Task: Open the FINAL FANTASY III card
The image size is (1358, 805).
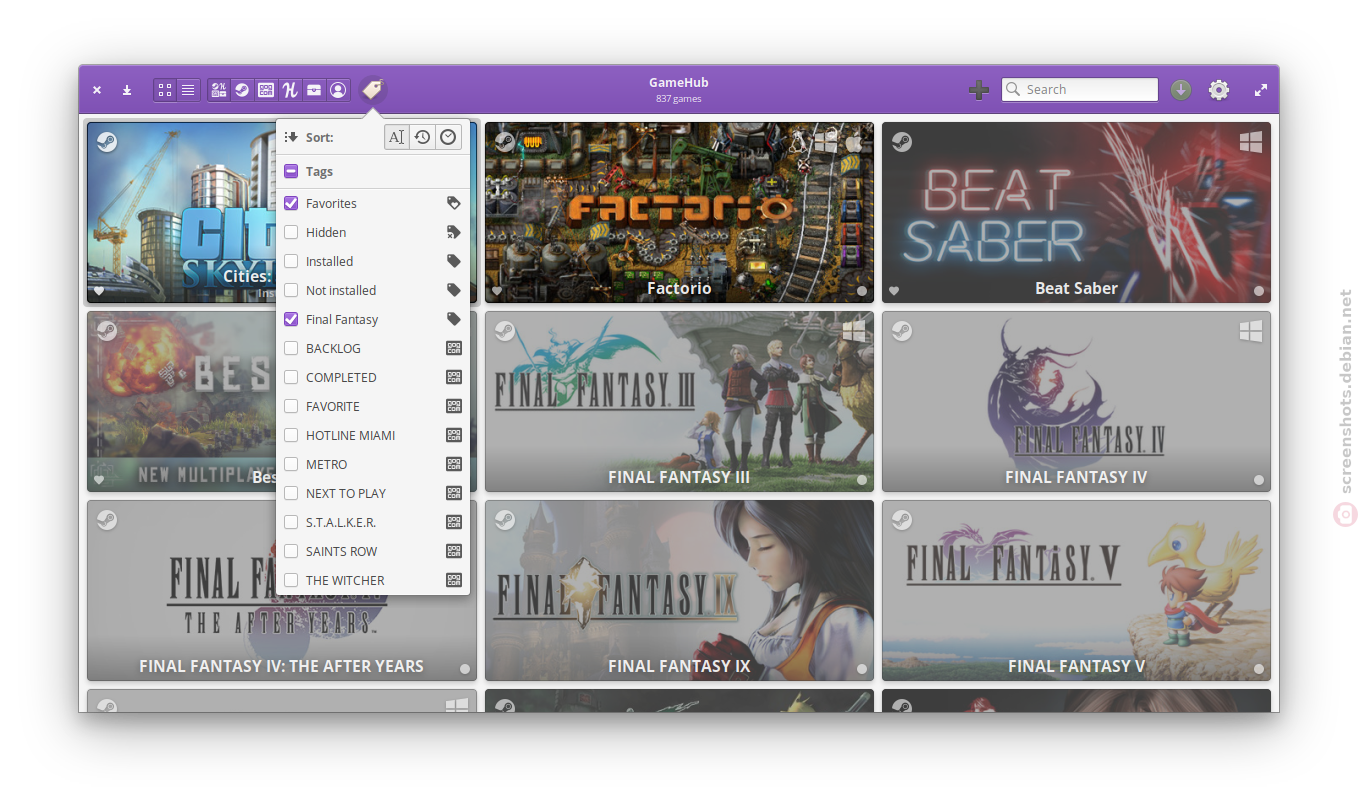Action: click(x=679, y=401)
